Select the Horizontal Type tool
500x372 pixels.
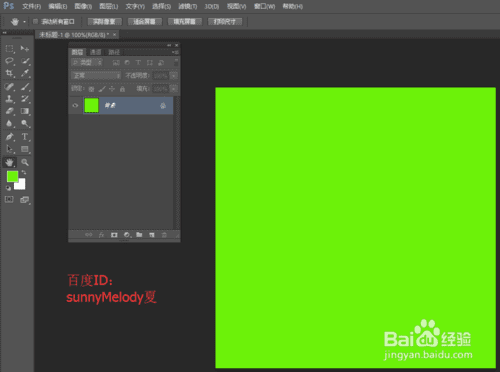click(x=25, y=137)
